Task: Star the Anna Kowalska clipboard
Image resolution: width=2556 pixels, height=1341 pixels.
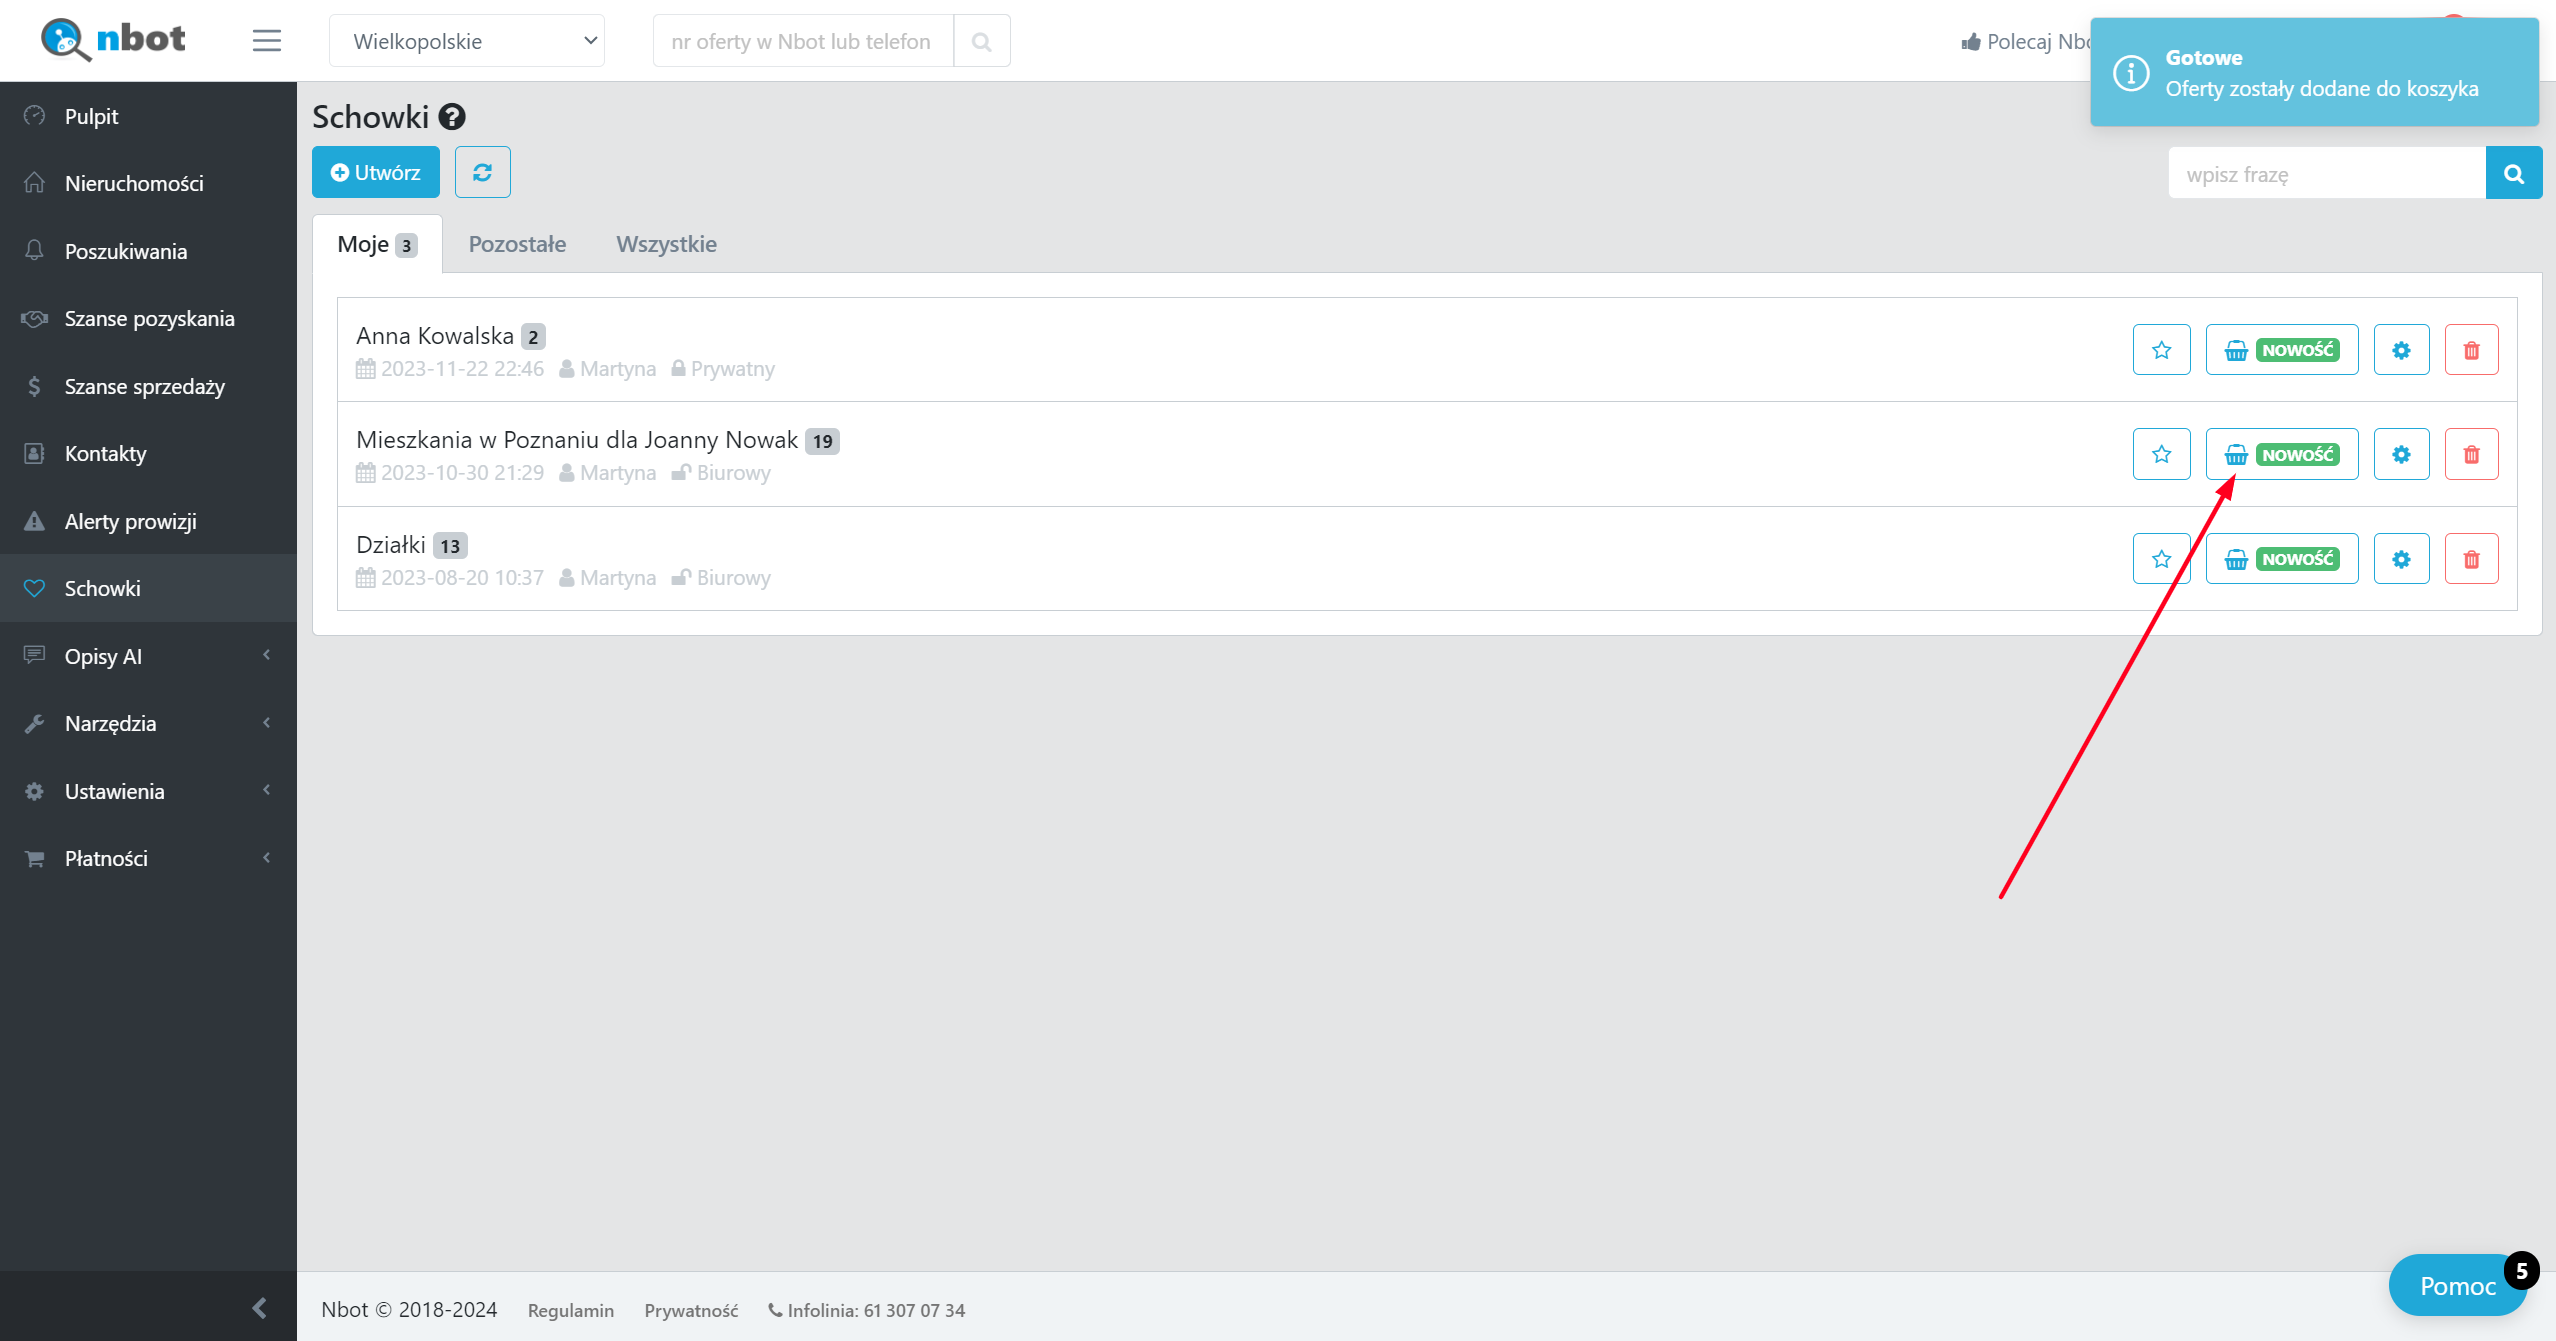Action: tap(2162, 350)
